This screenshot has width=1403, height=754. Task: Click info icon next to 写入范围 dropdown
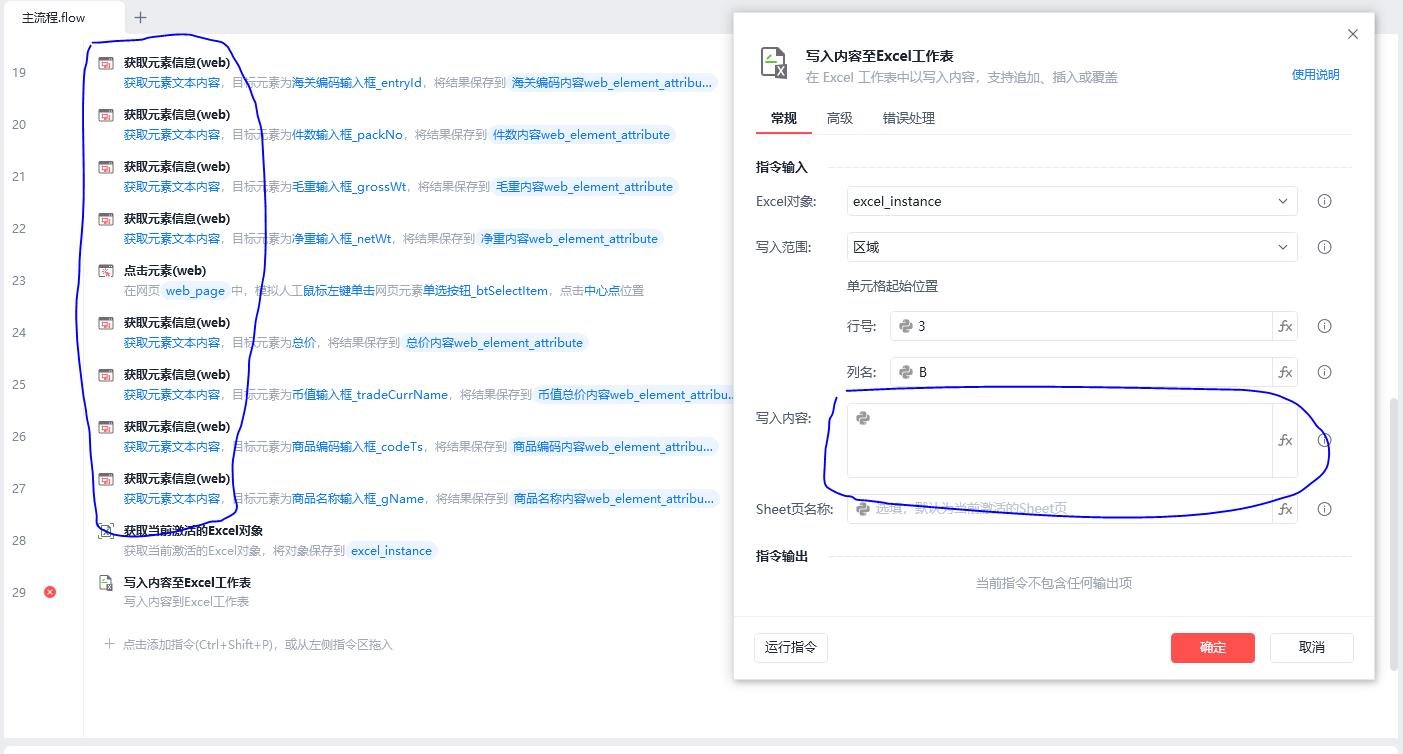pyautogui.click(x=1324, y=247)
